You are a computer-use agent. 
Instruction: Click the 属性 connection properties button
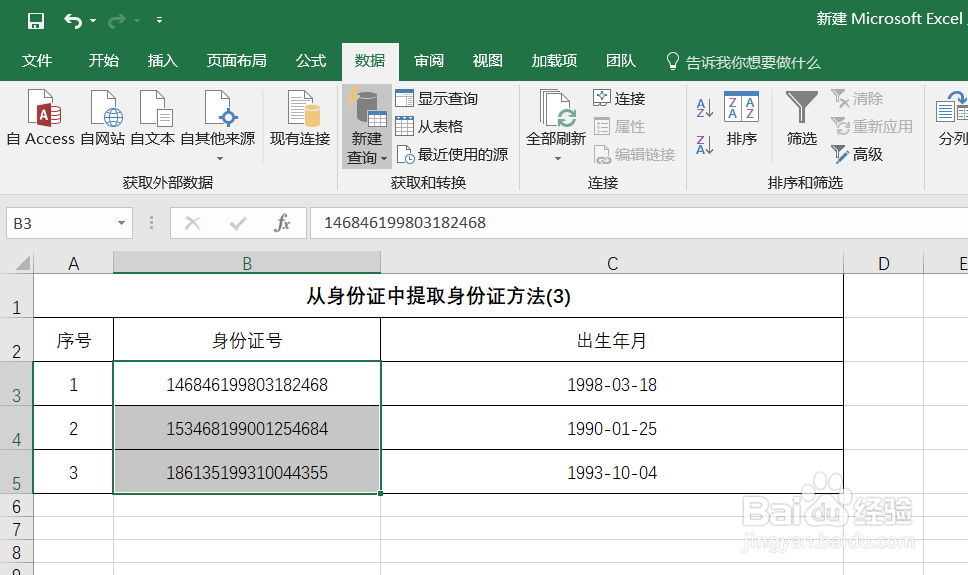[x=619, y=127]
